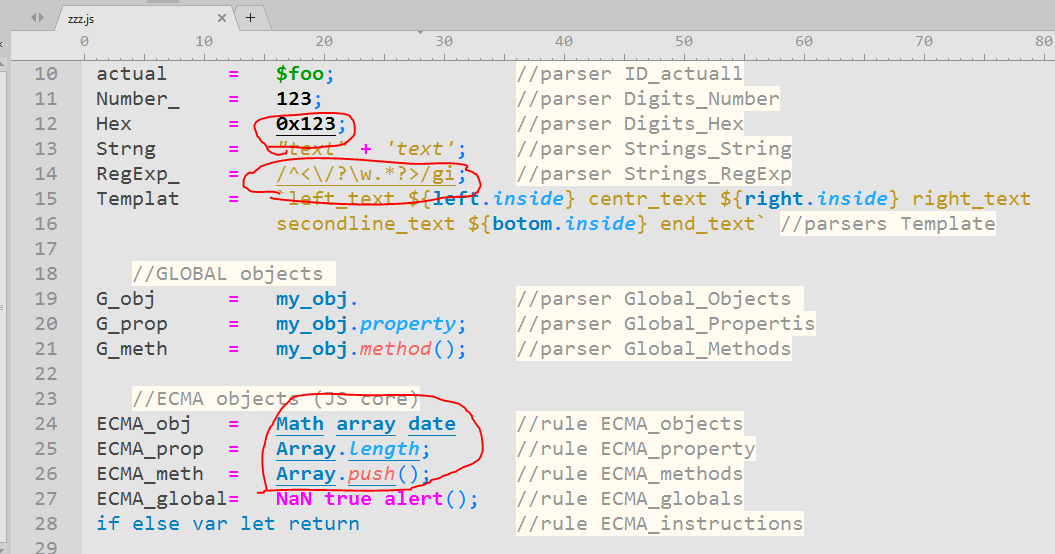Click the left tab scroll arrow
This screenshot has height=554, width=1055.
click(x=32, y=18)
